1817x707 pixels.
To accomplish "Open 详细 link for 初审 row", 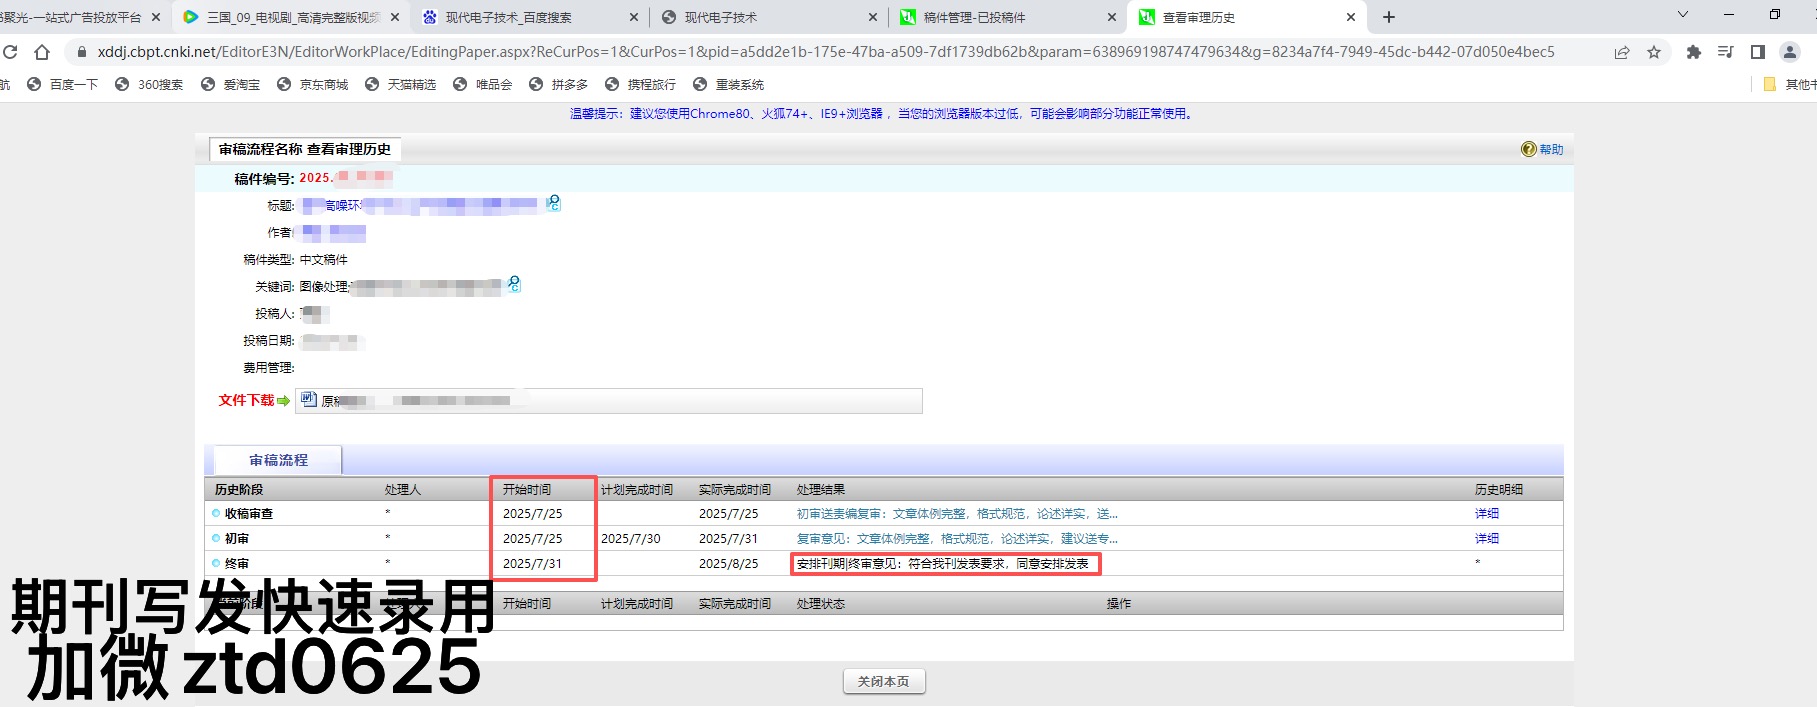I will click(x=1486, y=538).
